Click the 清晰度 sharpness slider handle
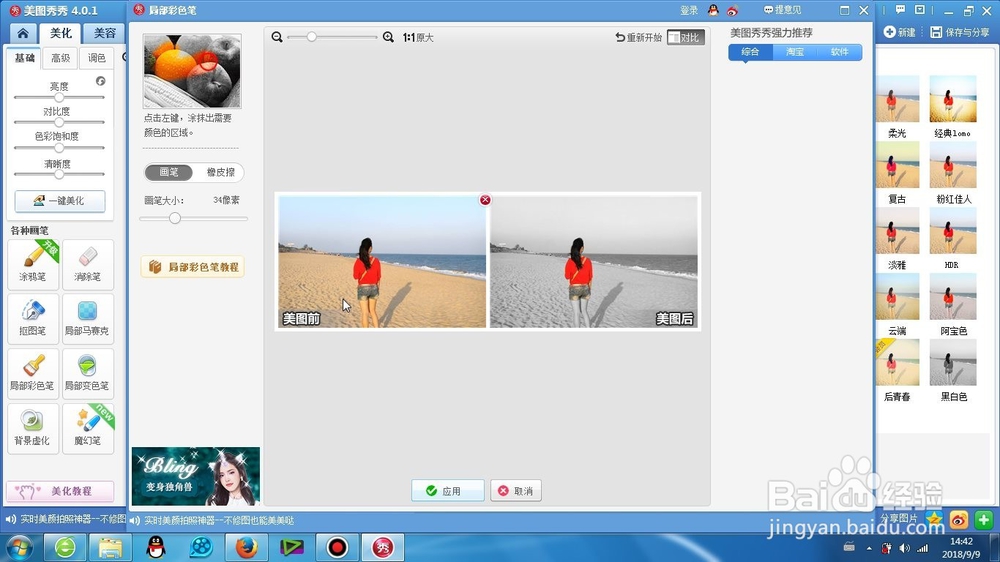 (x=59, y=174)
